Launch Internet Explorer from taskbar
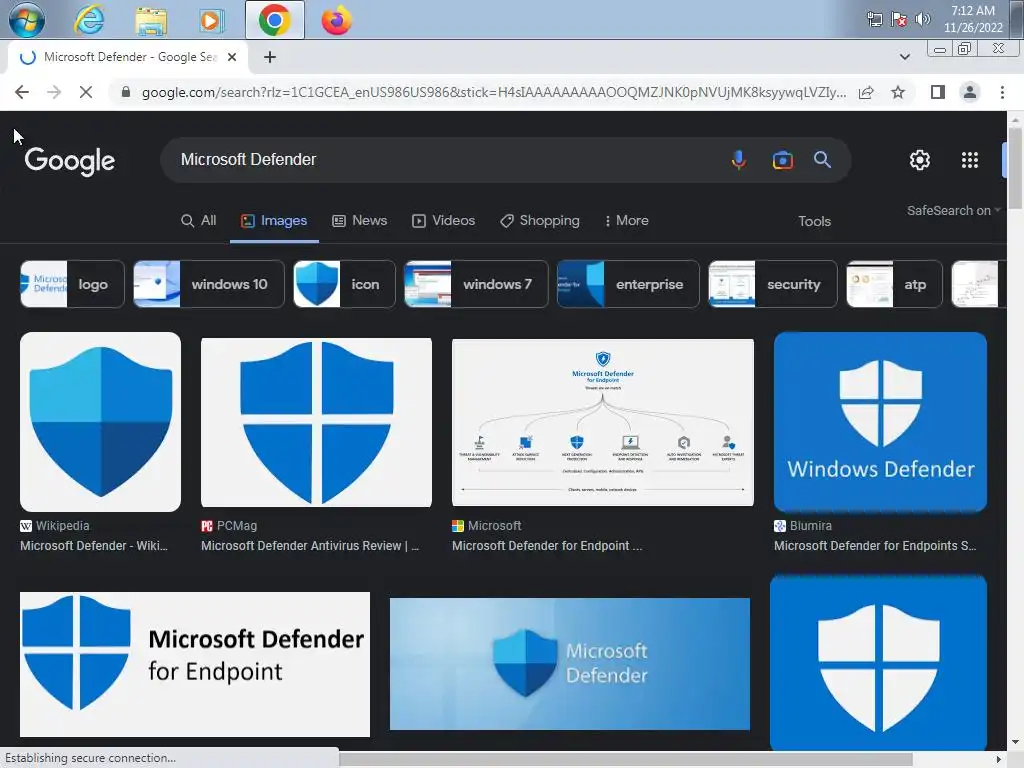 89,20
